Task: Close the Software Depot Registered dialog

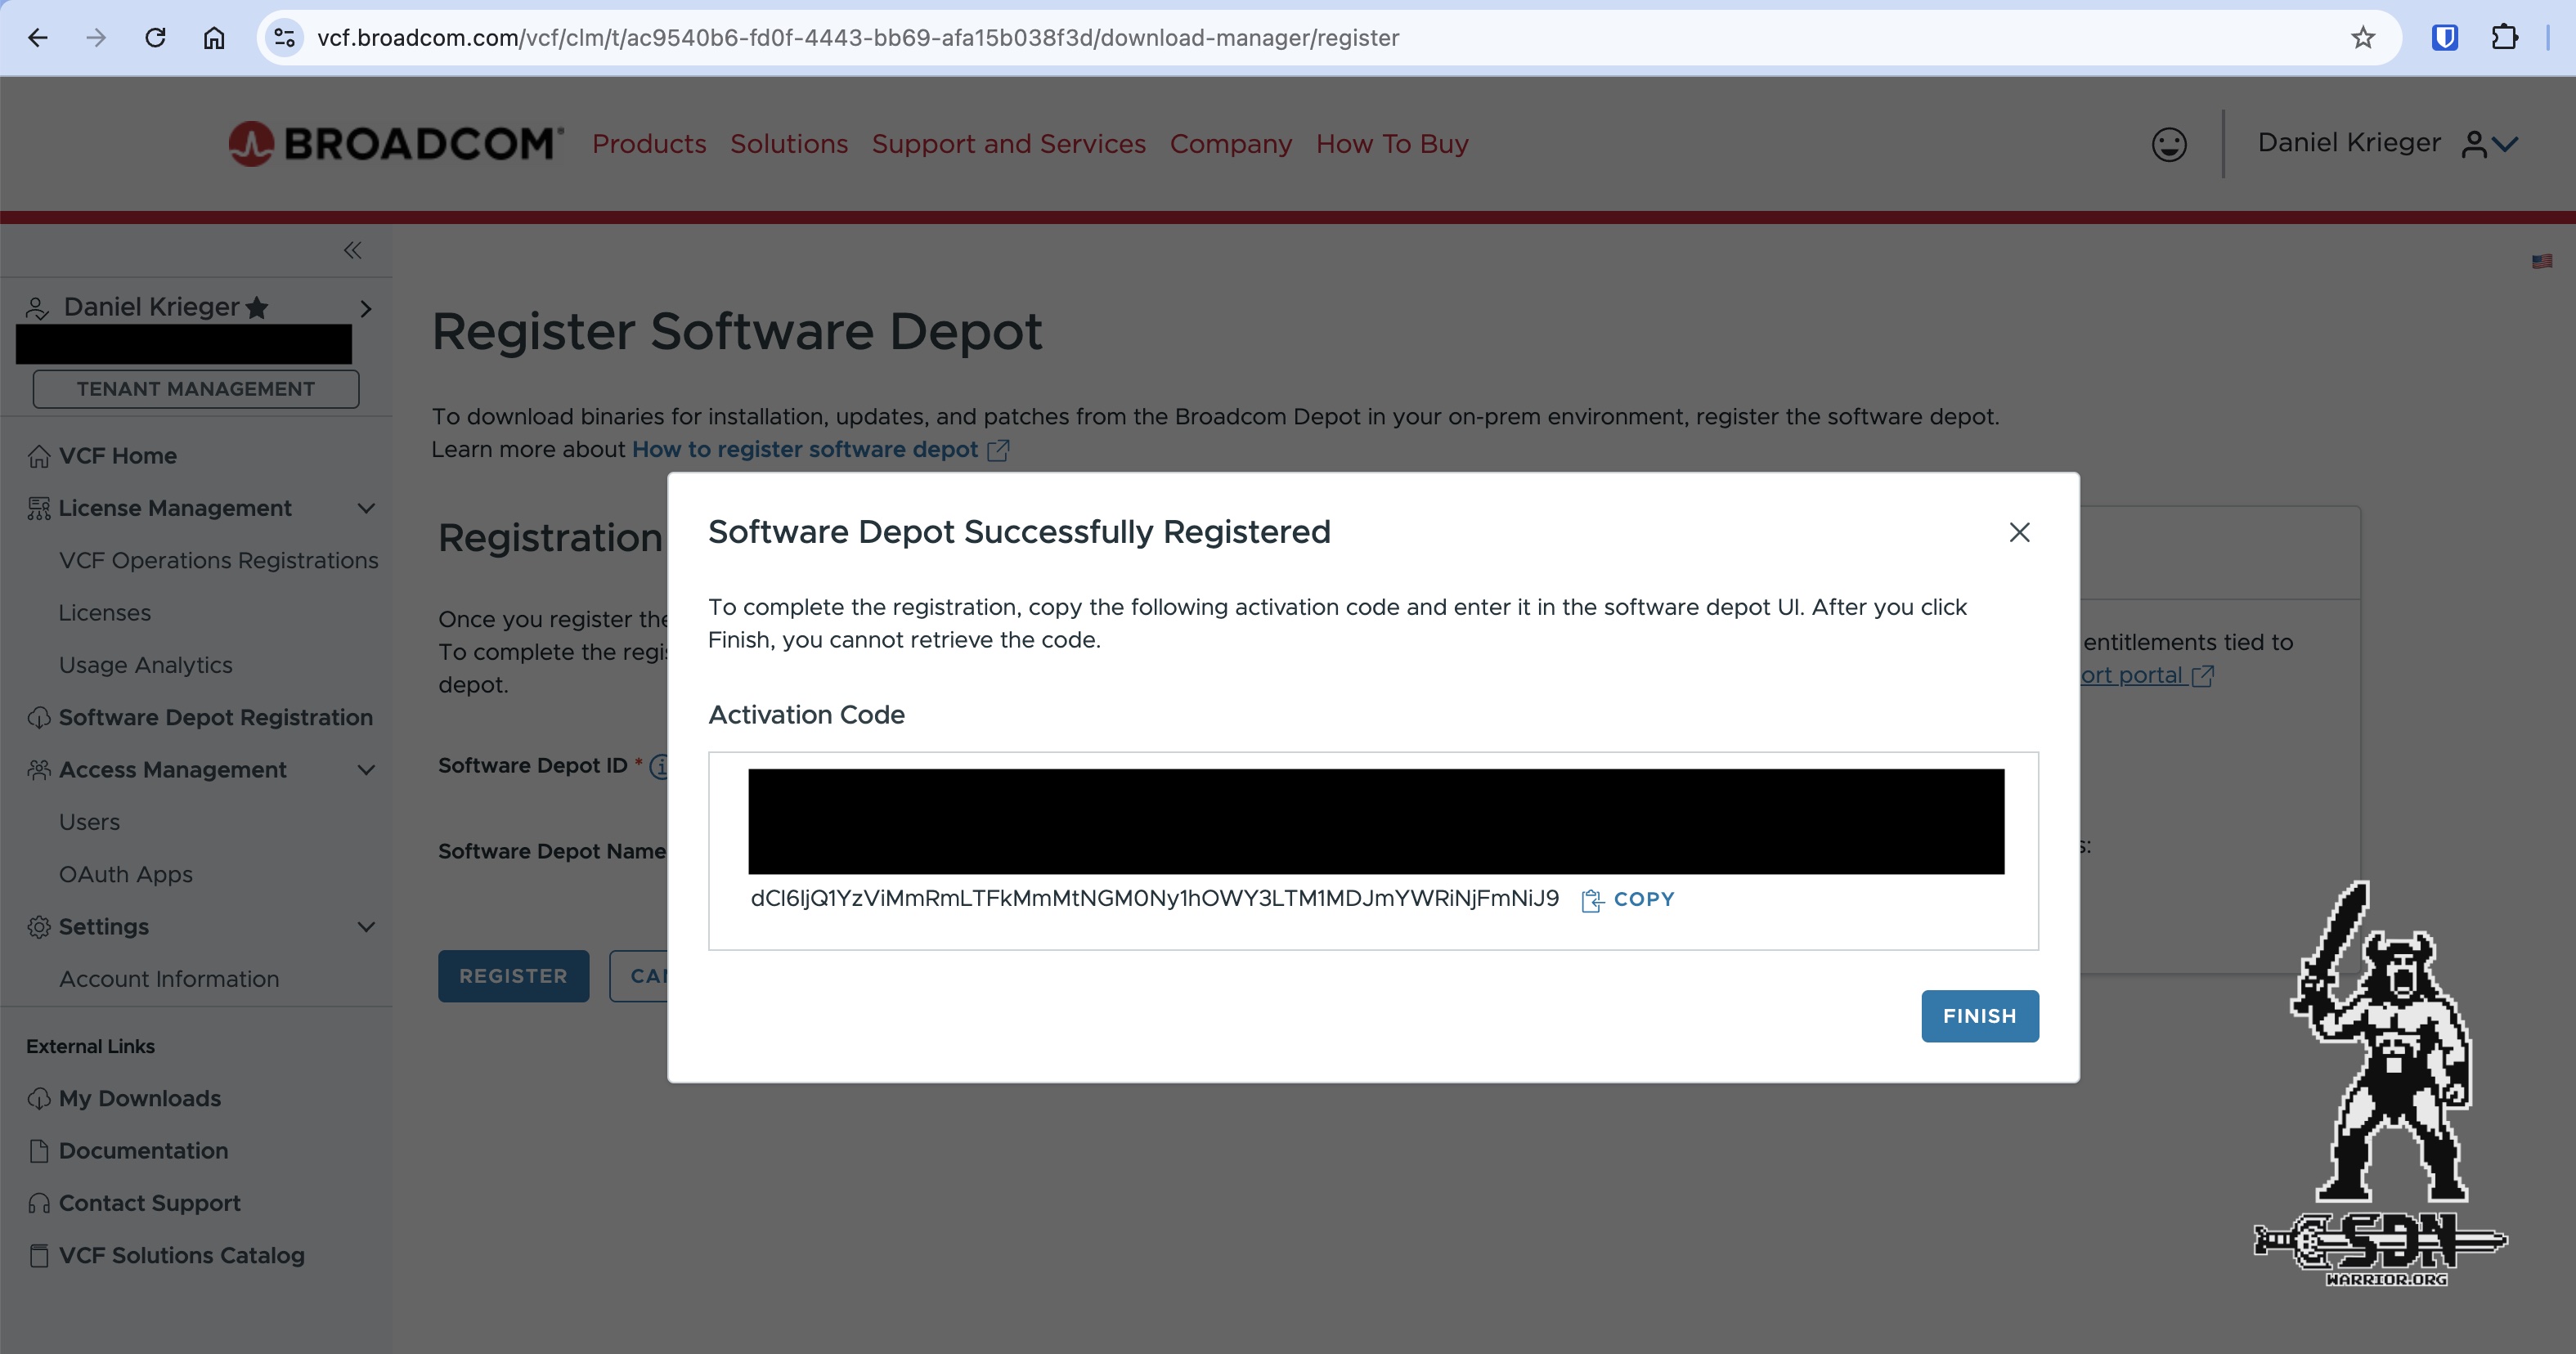Action: [x=2019, y=532]
